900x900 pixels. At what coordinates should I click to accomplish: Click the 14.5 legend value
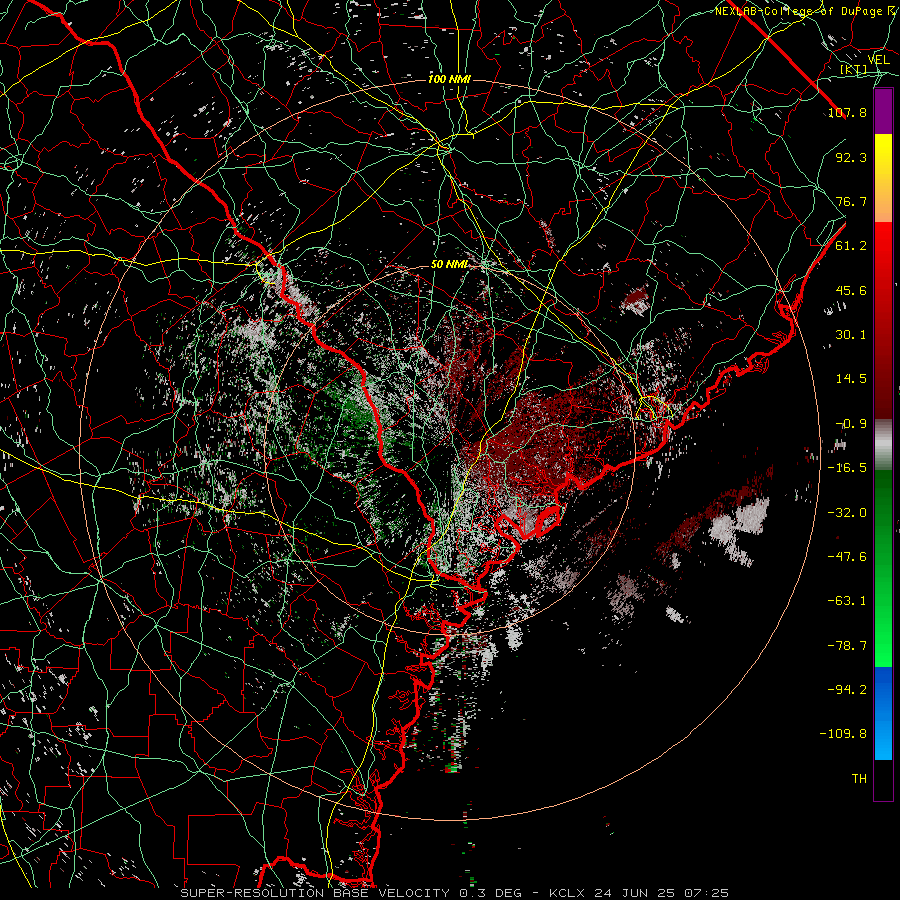pos(851,379)
